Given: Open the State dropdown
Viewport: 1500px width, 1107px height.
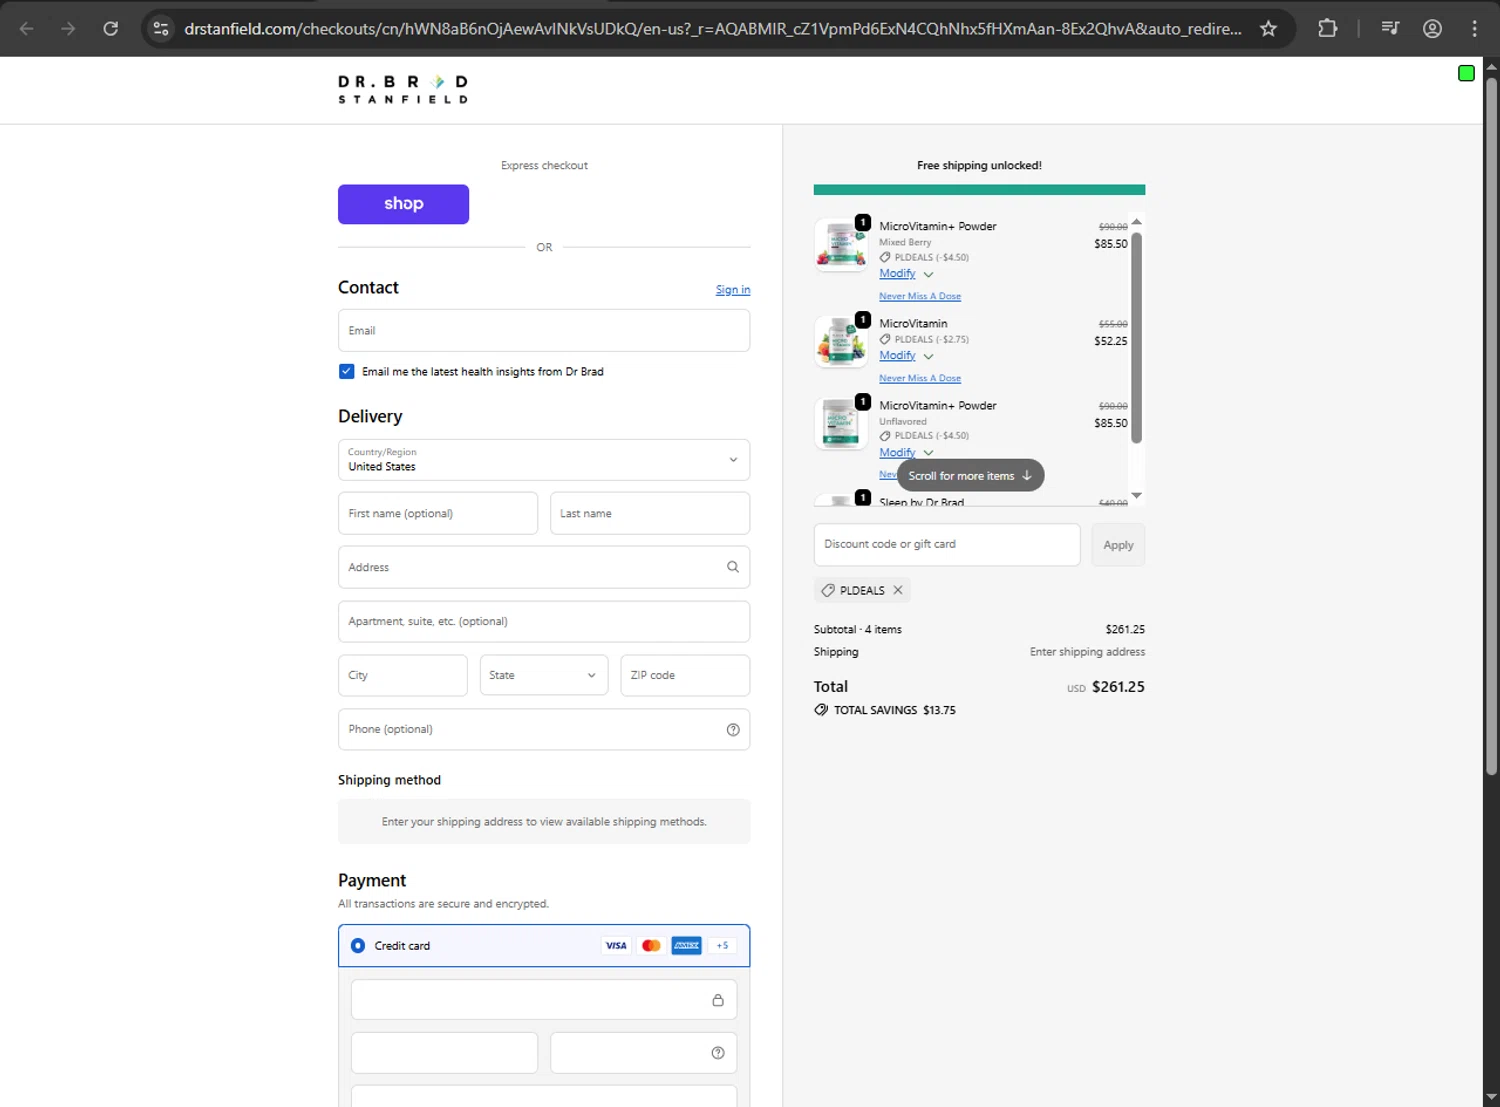Looking at the screenshot, I should 544,675.
